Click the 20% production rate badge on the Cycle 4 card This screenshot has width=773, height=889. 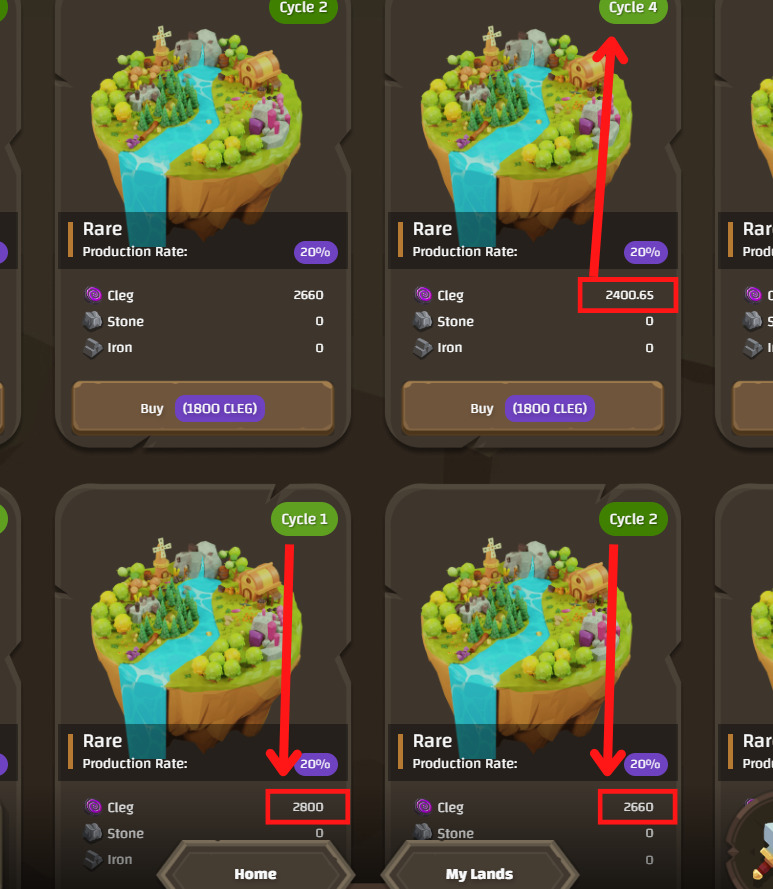point(645,252)
